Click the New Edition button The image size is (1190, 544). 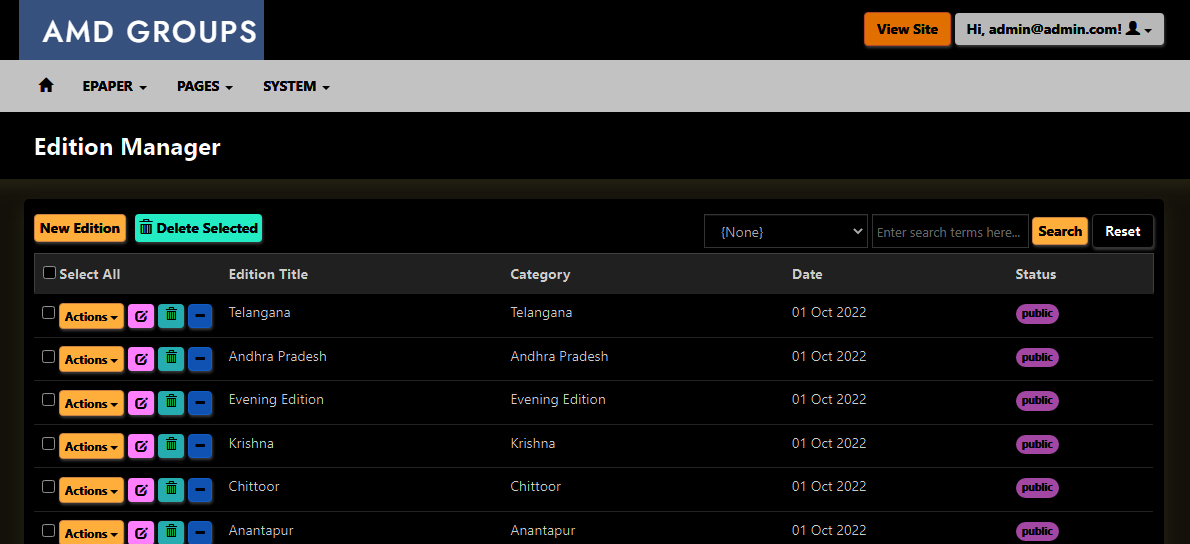(x=80, y=228)
